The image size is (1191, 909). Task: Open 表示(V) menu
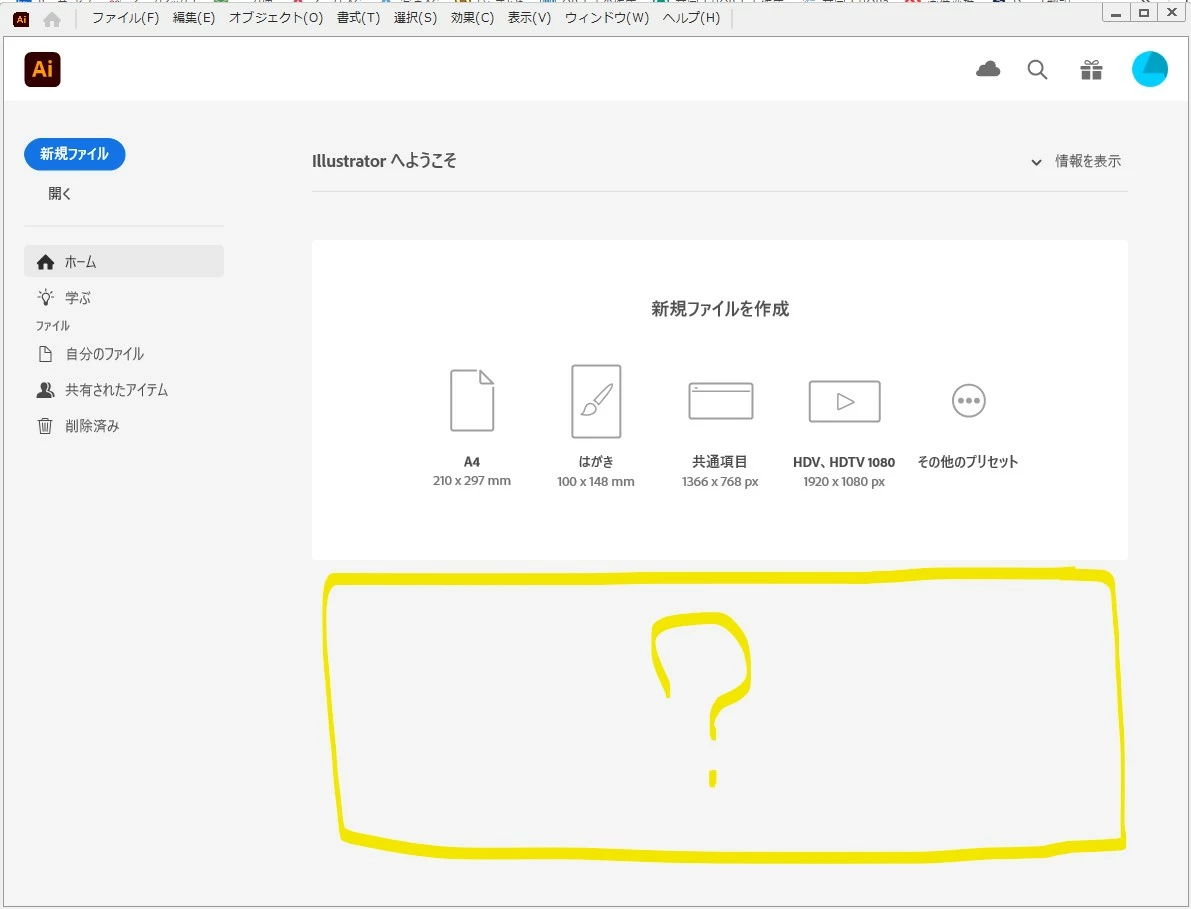pyautogui.click(x=529, y=18)
